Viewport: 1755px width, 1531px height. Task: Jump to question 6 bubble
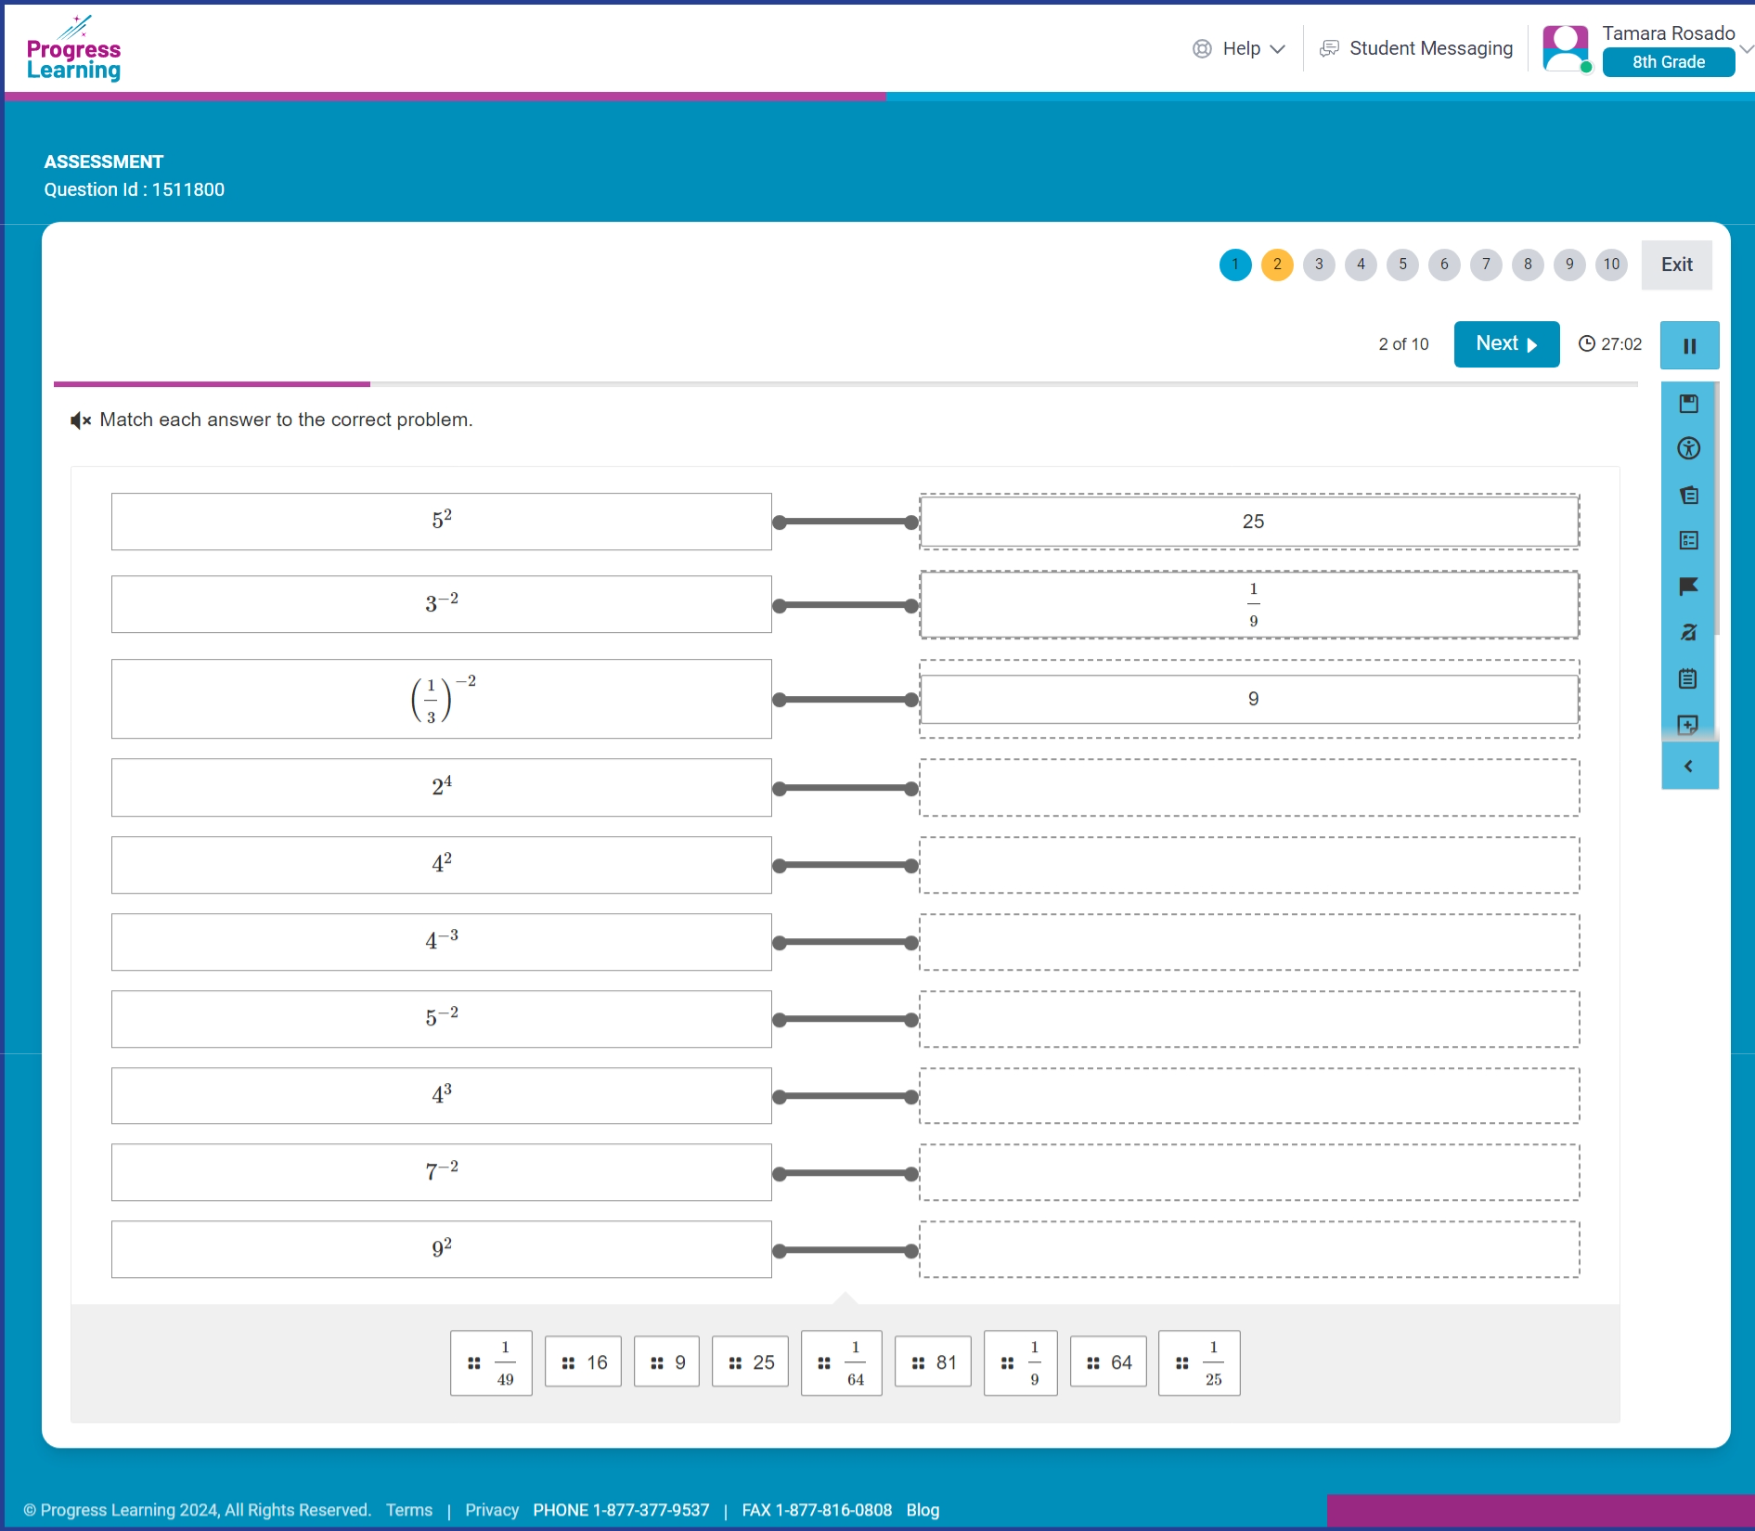click(1444, 265)
